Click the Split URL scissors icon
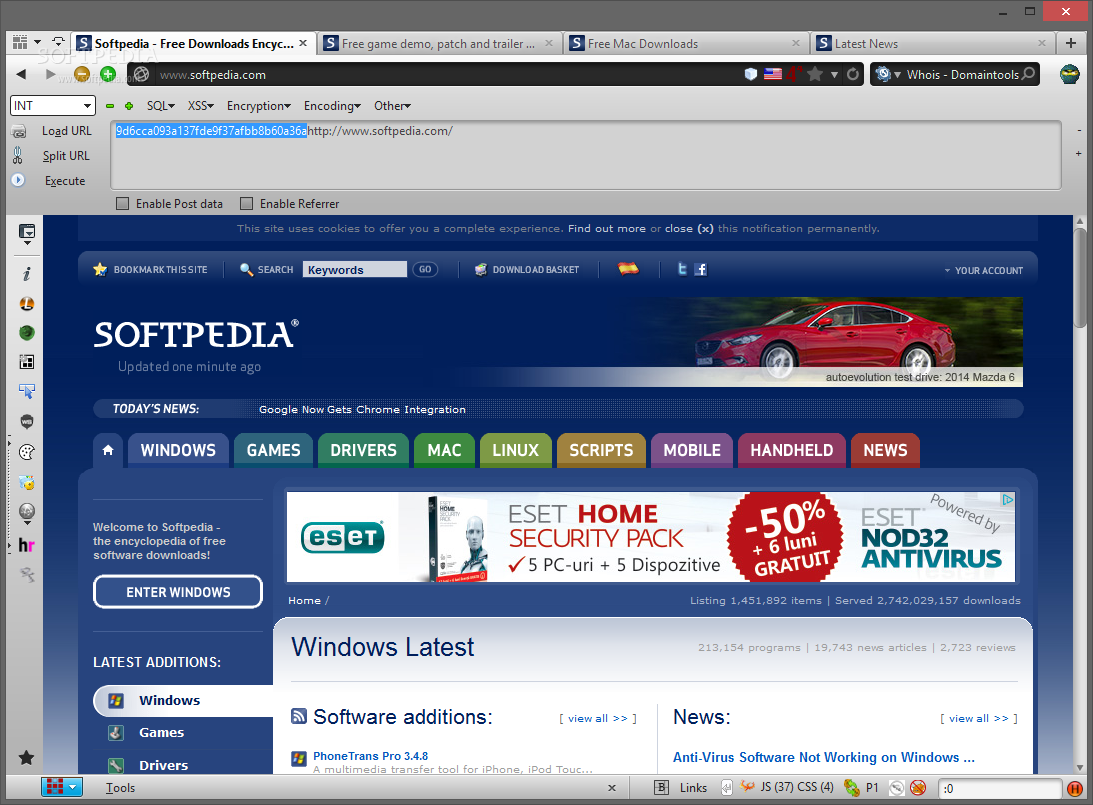 pos(18,155)
